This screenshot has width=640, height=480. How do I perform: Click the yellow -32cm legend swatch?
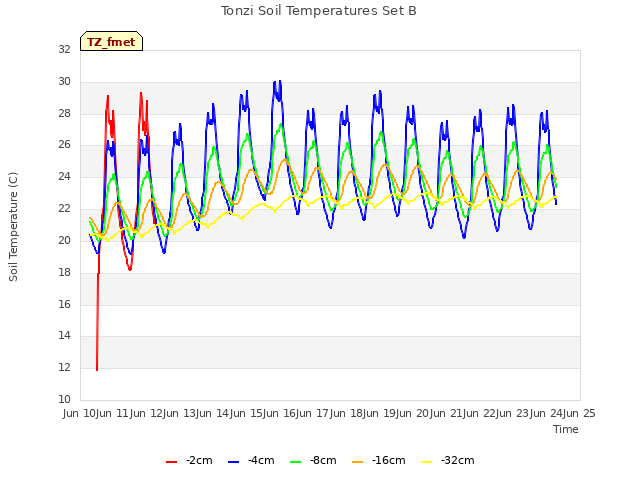[427, 462]
